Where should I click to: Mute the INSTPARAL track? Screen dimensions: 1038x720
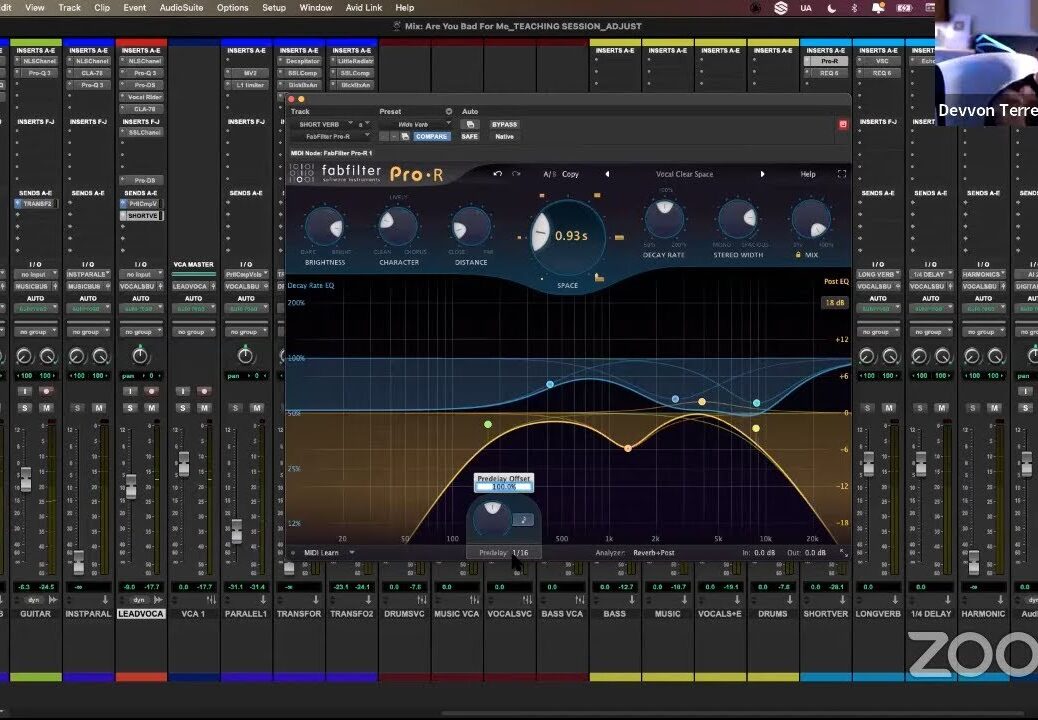[x=99, y=408]
